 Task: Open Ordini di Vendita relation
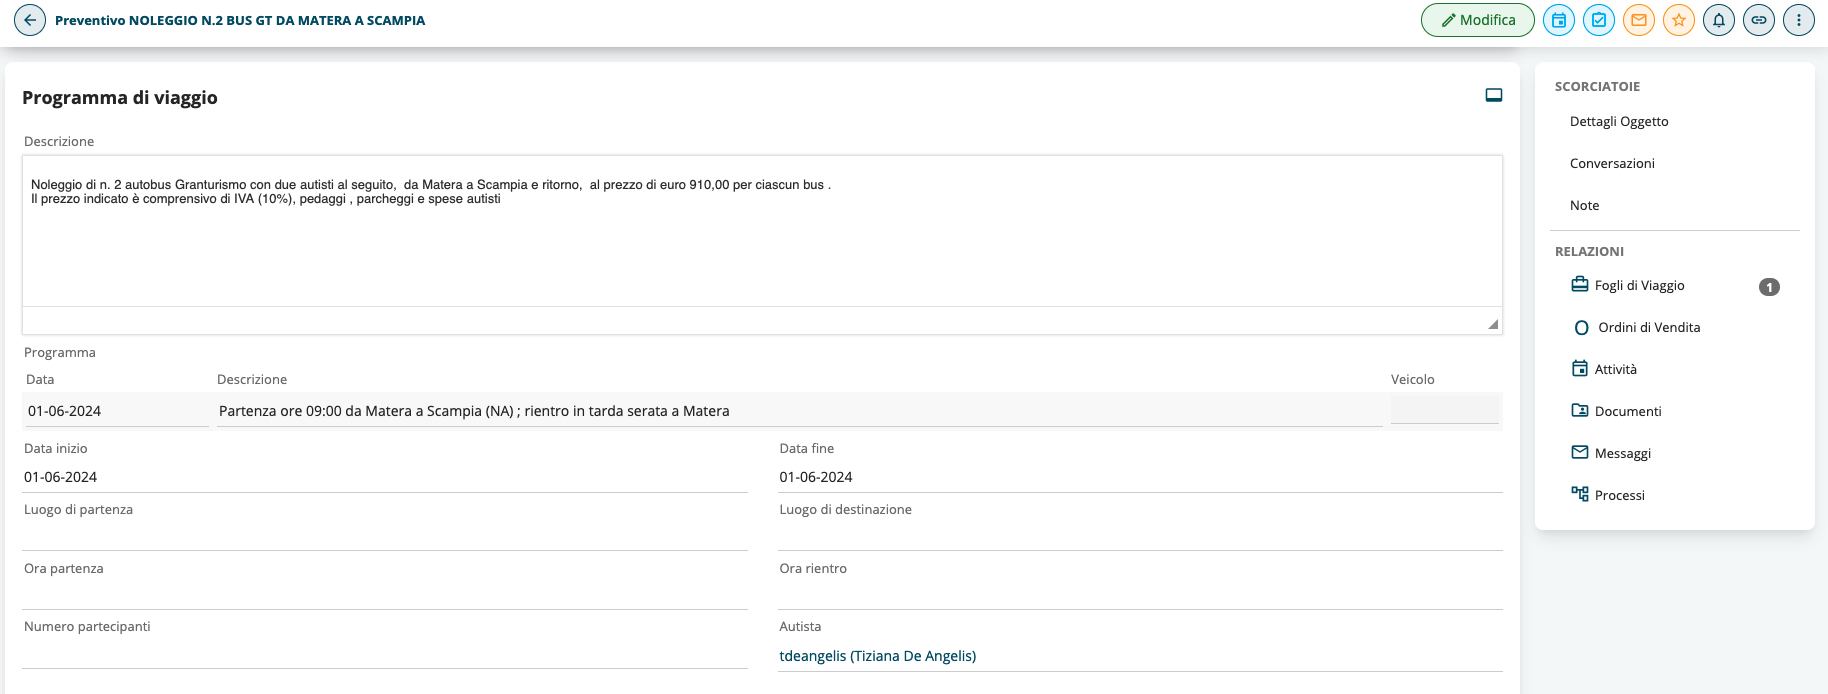1649,327
